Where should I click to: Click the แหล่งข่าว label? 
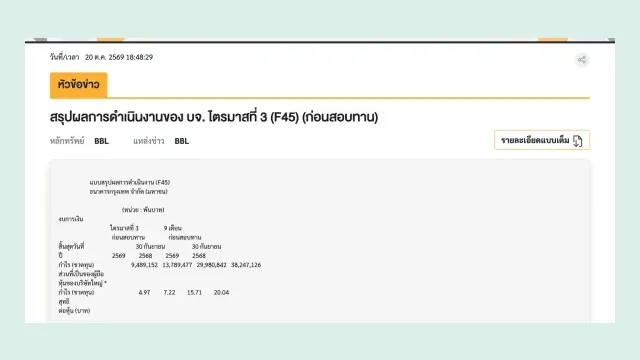tap(149, 141)
